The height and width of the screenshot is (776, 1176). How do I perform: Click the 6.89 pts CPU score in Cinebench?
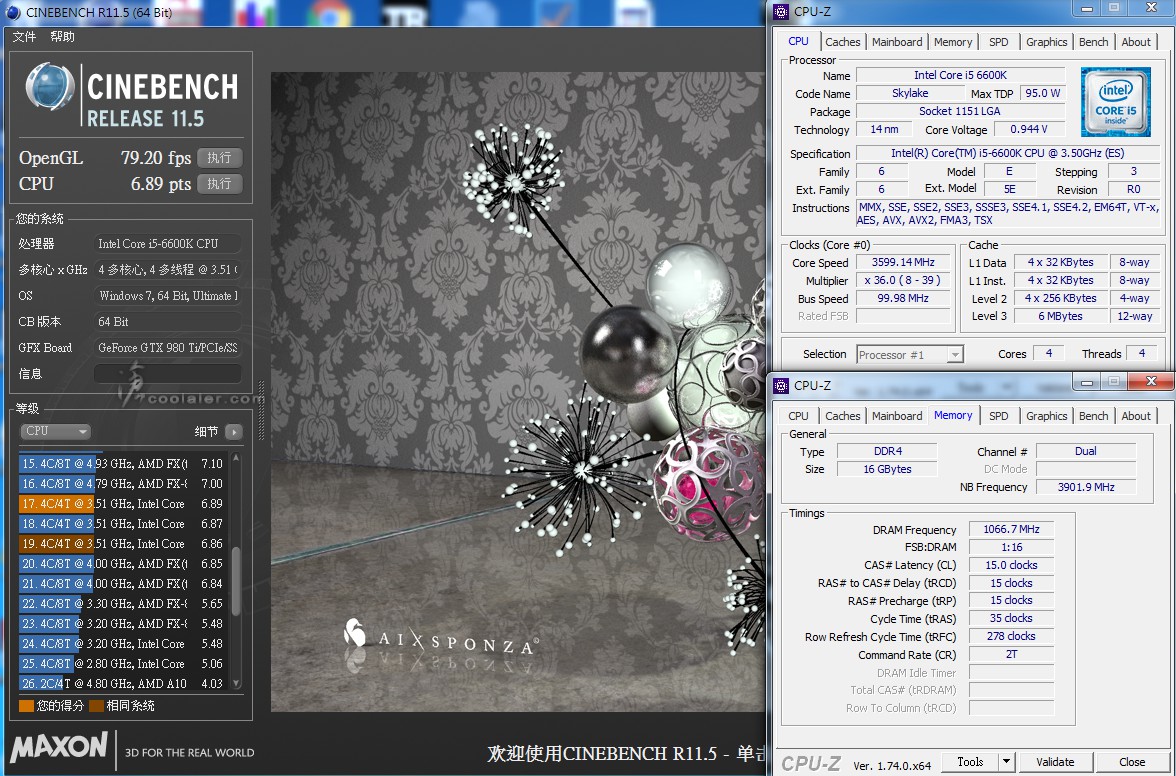160,184
